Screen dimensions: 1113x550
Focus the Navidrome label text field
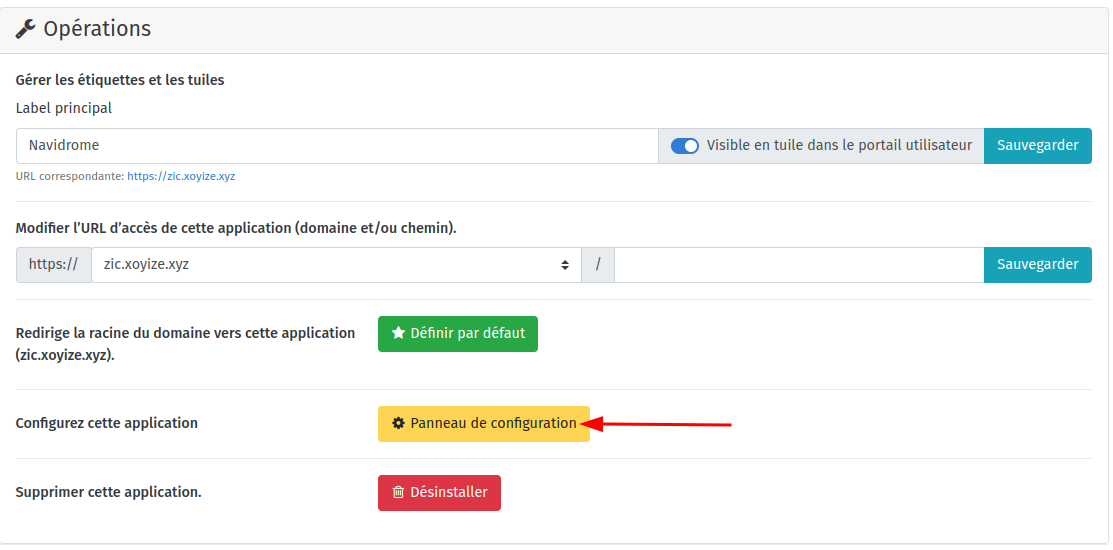coord(337,146)
